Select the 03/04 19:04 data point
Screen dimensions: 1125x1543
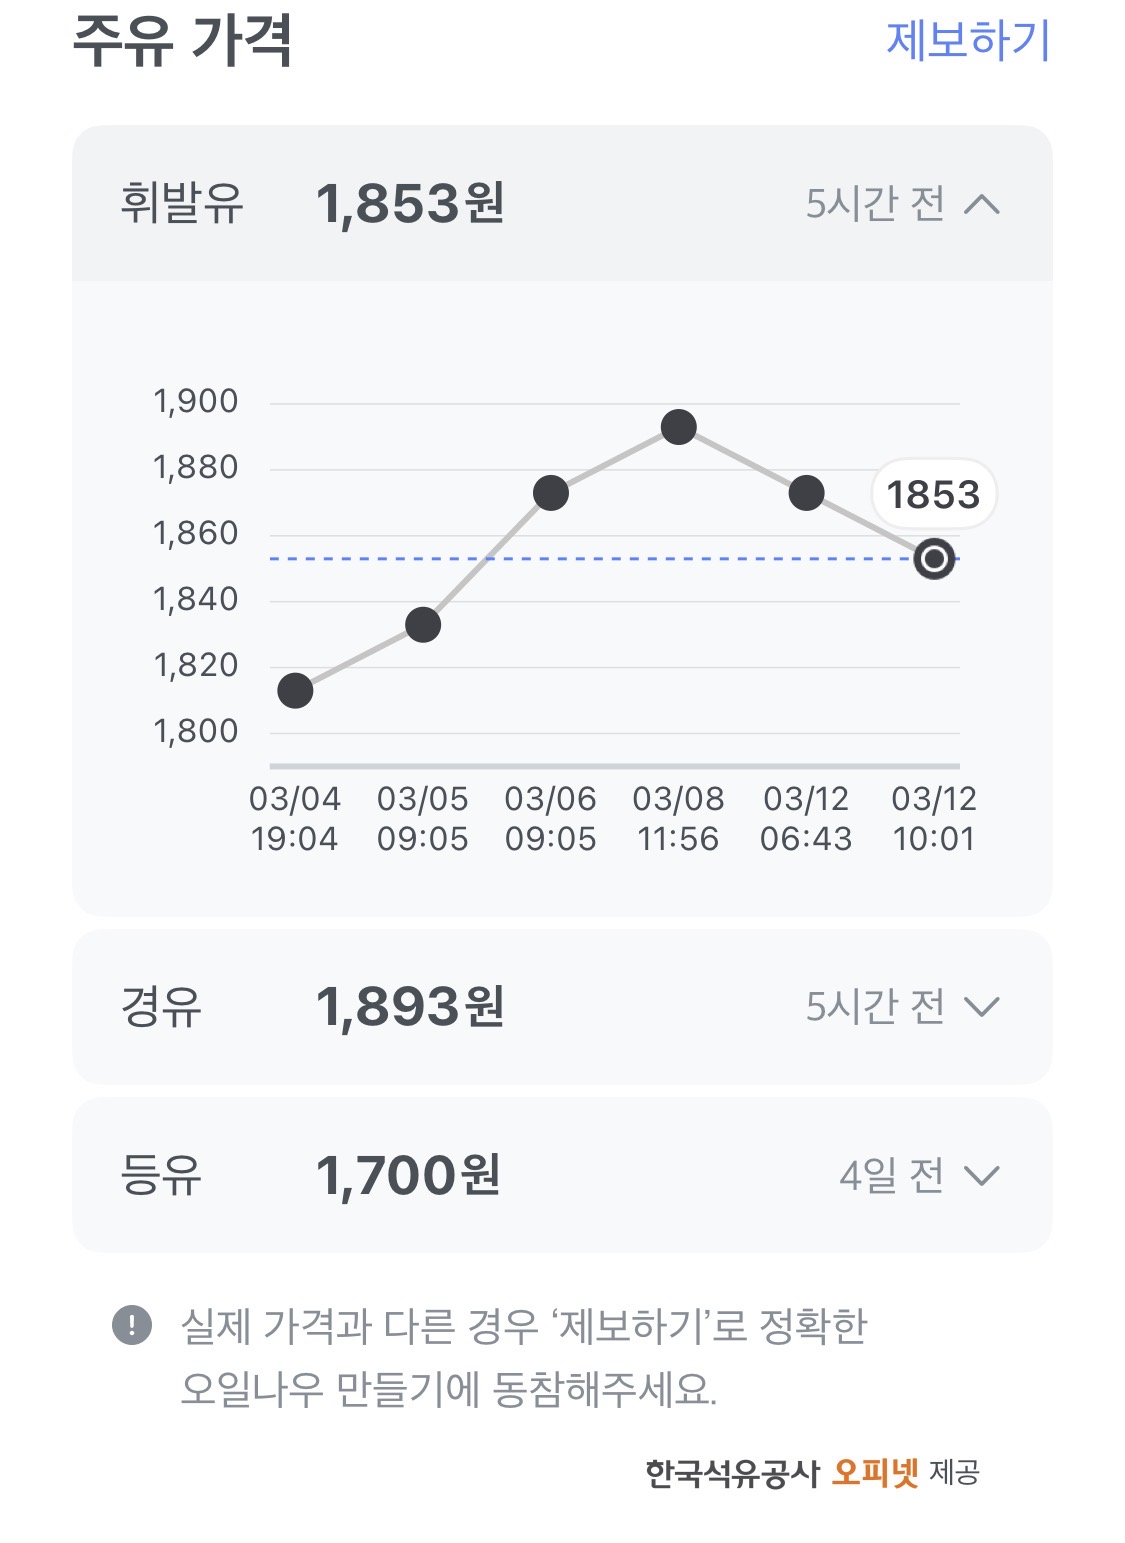coord(295,691)
